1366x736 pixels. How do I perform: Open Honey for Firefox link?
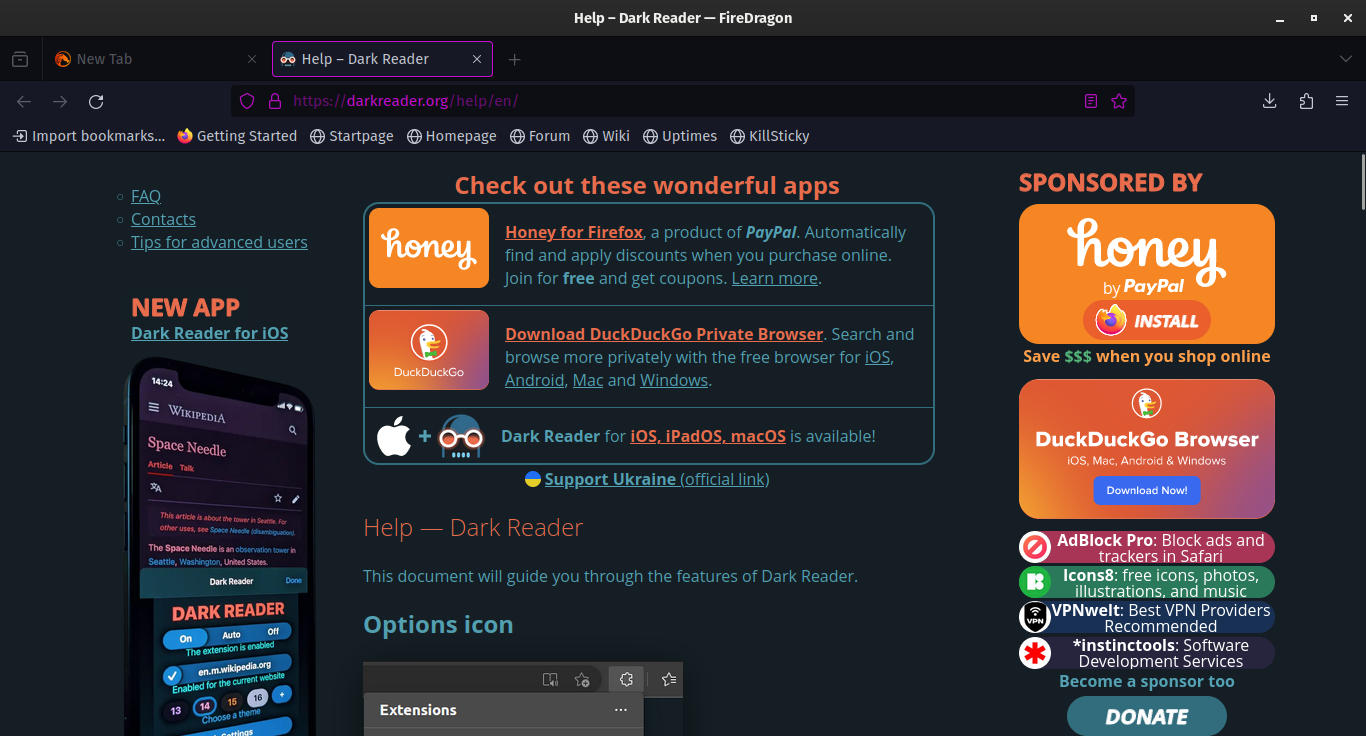pos(574,232)
